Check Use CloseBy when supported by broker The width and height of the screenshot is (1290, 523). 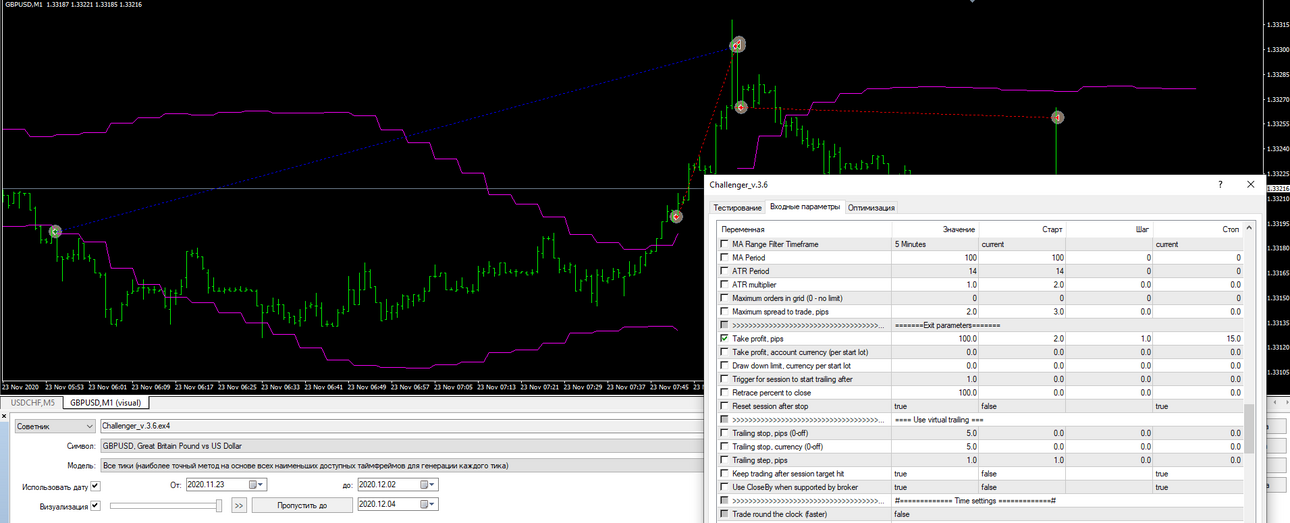click(x=724, y=487)
